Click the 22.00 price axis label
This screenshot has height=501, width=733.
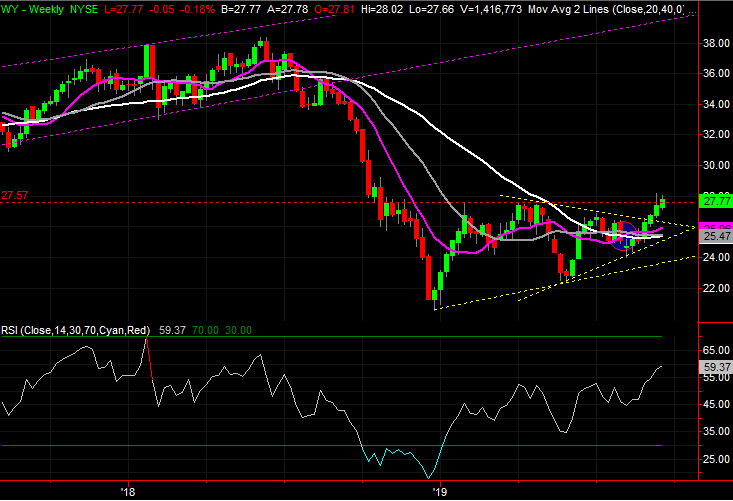[716, 288]
